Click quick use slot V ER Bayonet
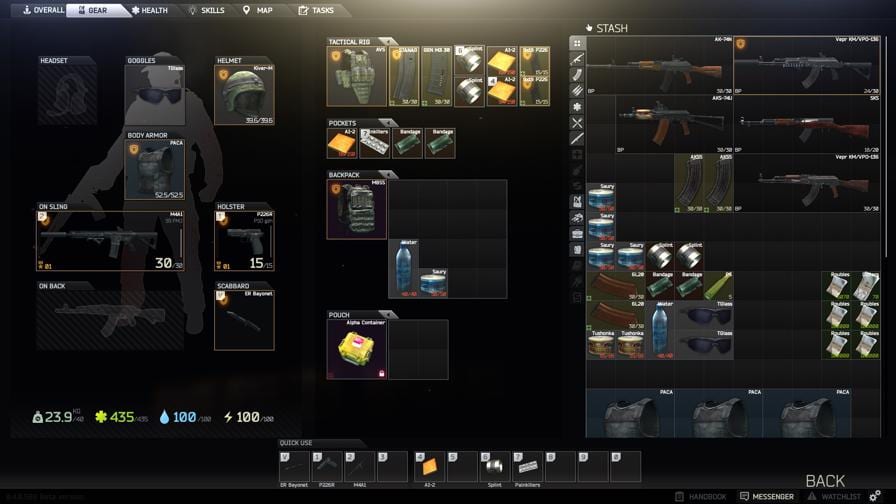 click(x=294, y=466)
